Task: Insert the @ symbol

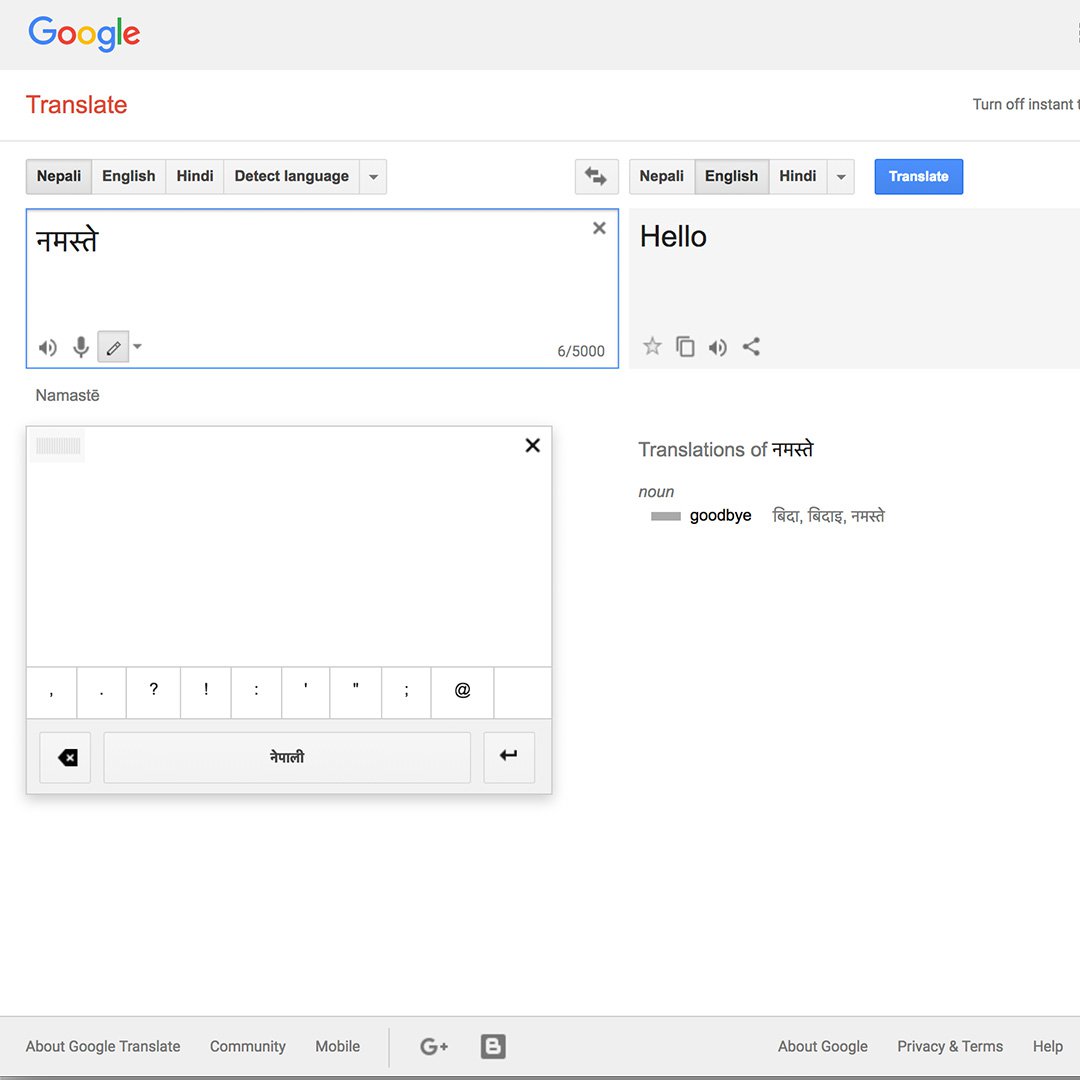Action: [x=462, y=692]
